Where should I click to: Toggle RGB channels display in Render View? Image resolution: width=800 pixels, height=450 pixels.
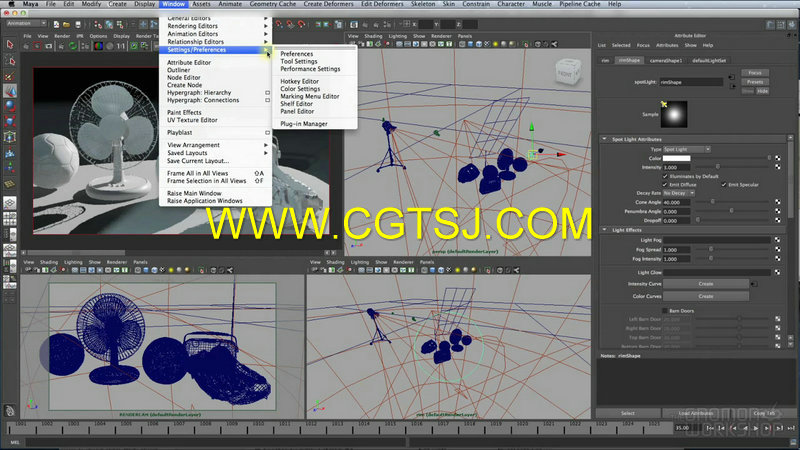(x=98, y=46)
